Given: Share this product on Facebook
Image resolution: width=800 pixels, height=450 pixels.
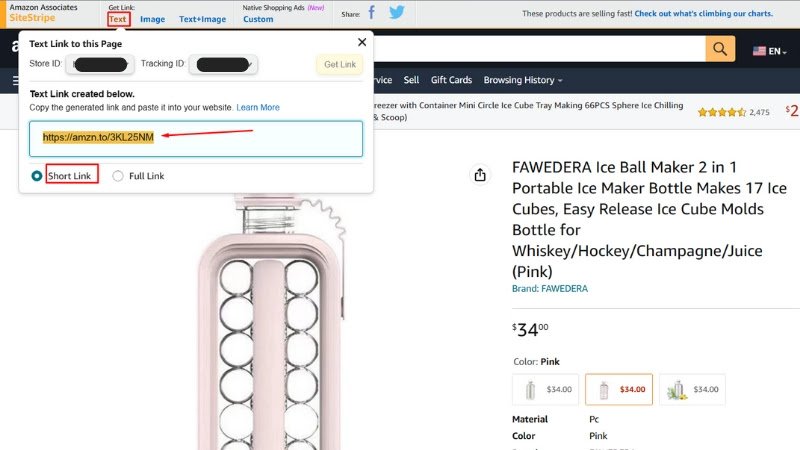Looking at the screenshot, I should [372, 13].
